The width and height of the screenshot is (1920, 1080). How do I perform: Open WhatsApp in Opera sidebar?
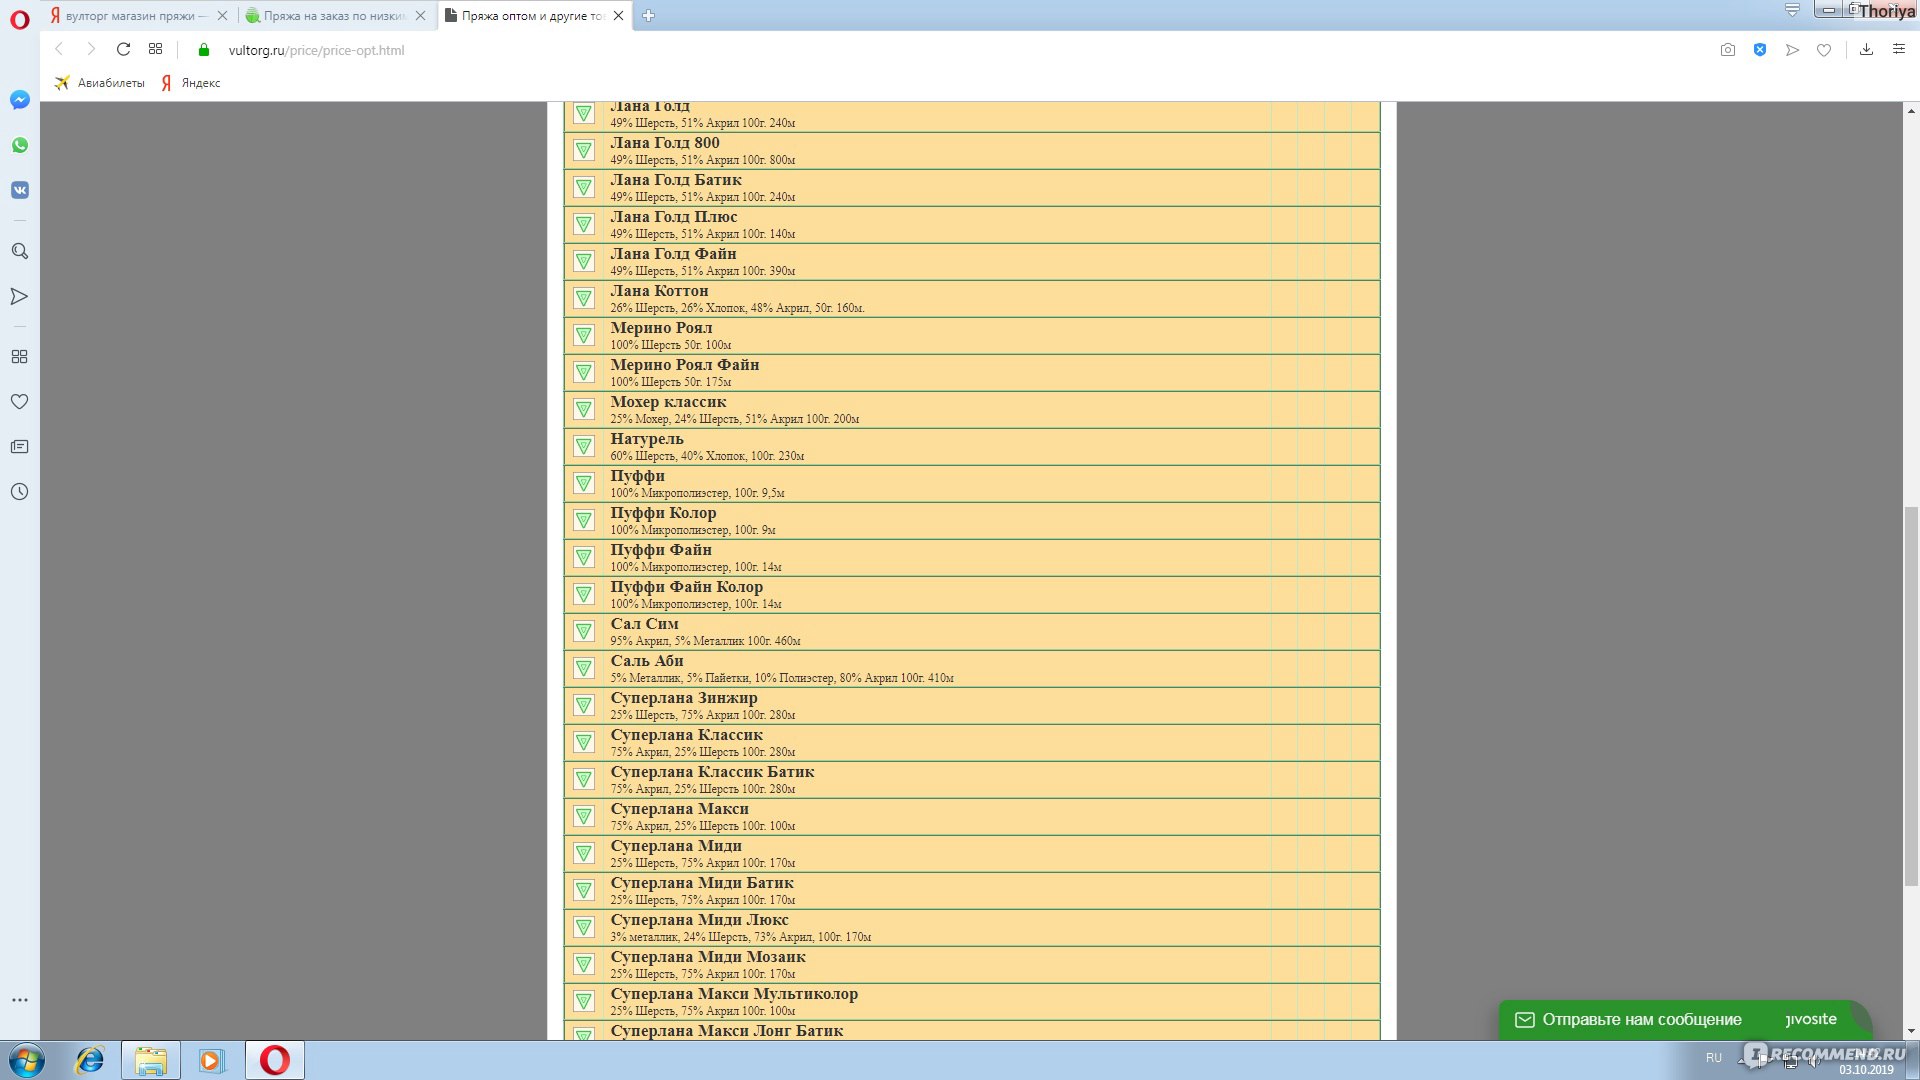tap(19, 145)
